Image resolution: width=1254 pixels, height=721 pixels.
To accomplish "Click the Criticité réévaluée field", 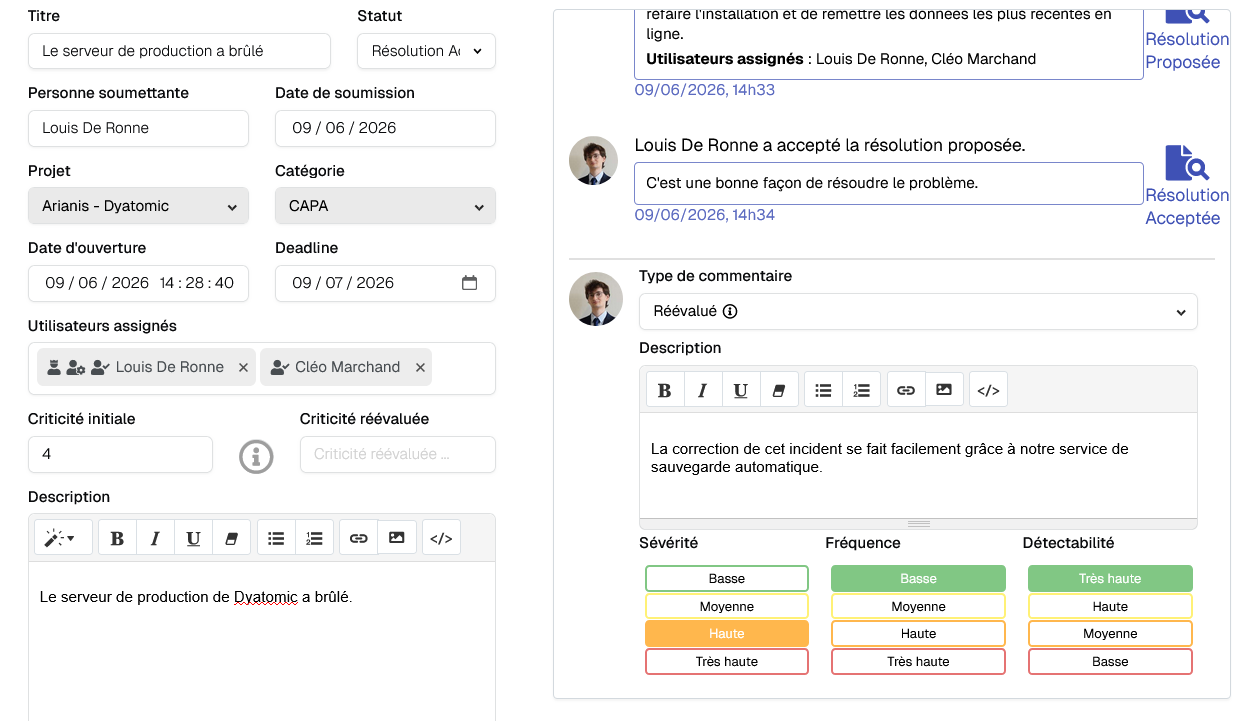I will [x=398, y=454].
